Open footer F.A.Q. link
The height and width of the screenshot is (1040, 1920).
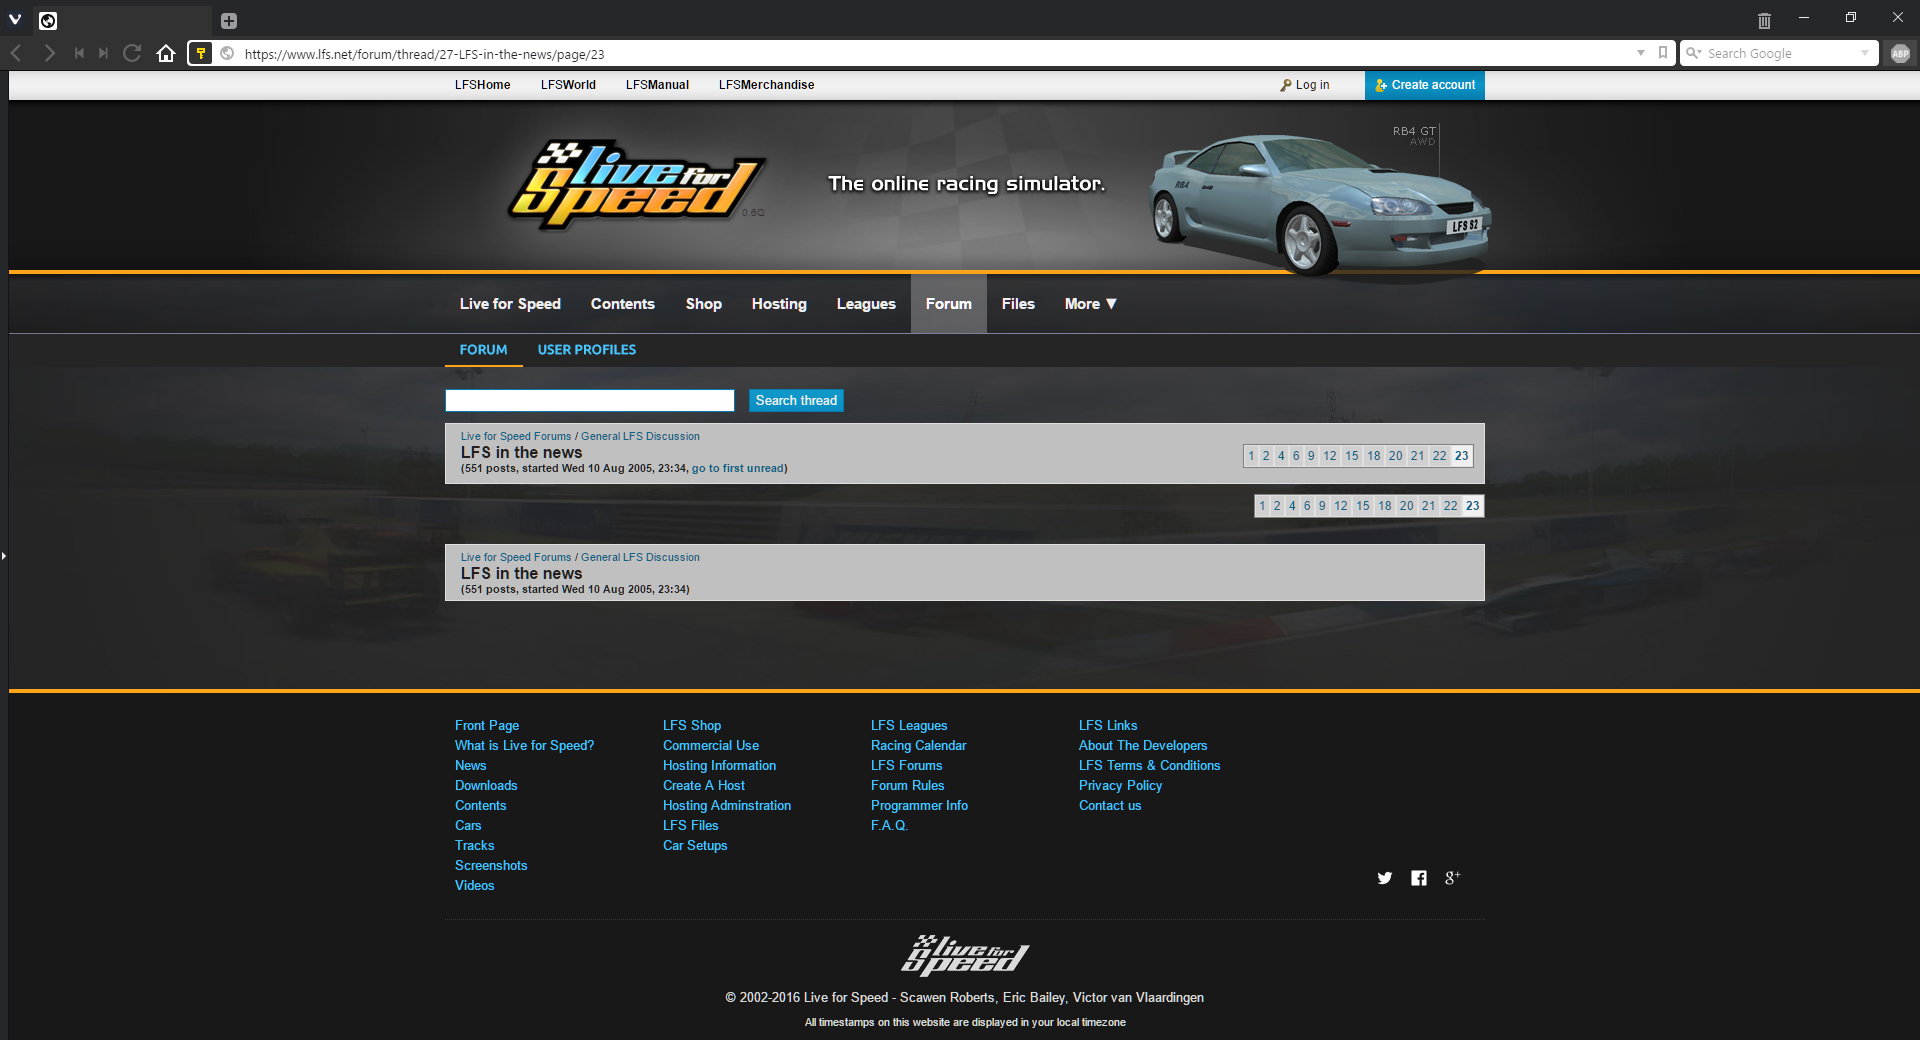click(x=890, y=826)
